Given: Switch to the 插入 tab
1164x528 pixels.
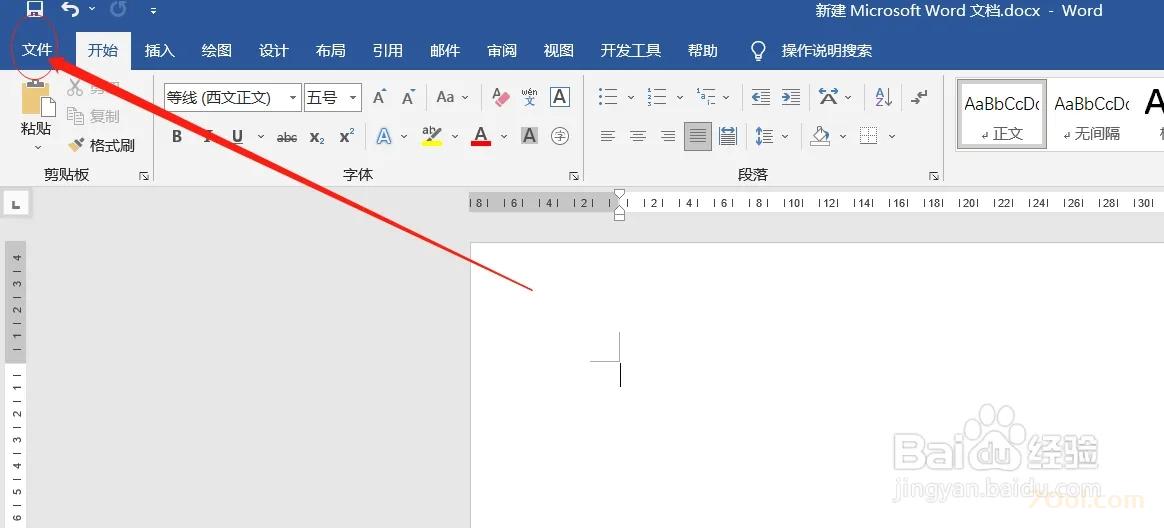Looking at the screenshot, I should pyautogui.click(x=160, y=50).
